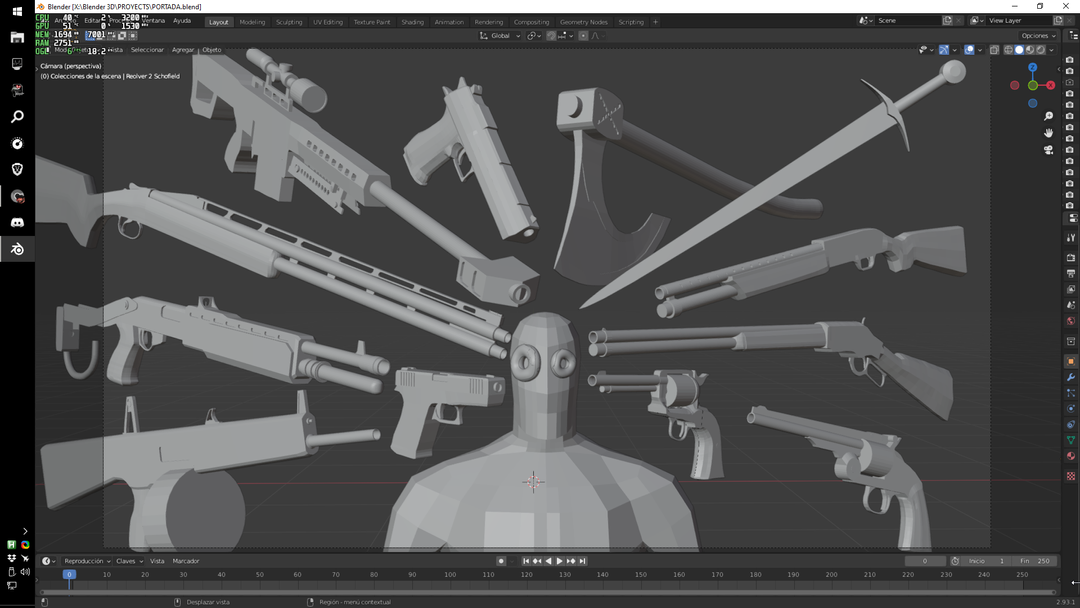Enable wireframe viewport shading
Image resolution: width=1080 pixels, height=608 pixels.
1007,48
